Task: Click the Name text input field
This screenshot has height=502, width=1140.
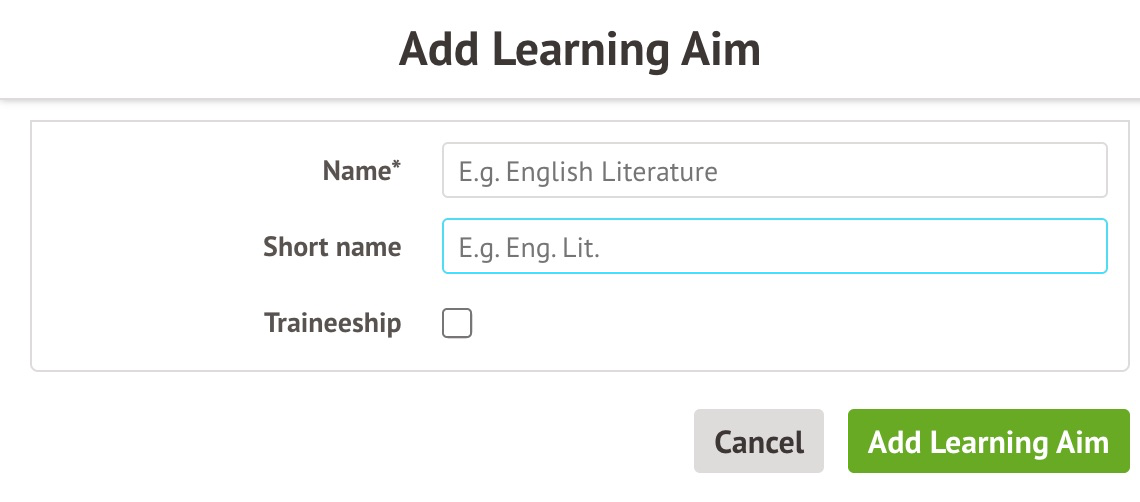Action: click(x=774, y=171)
